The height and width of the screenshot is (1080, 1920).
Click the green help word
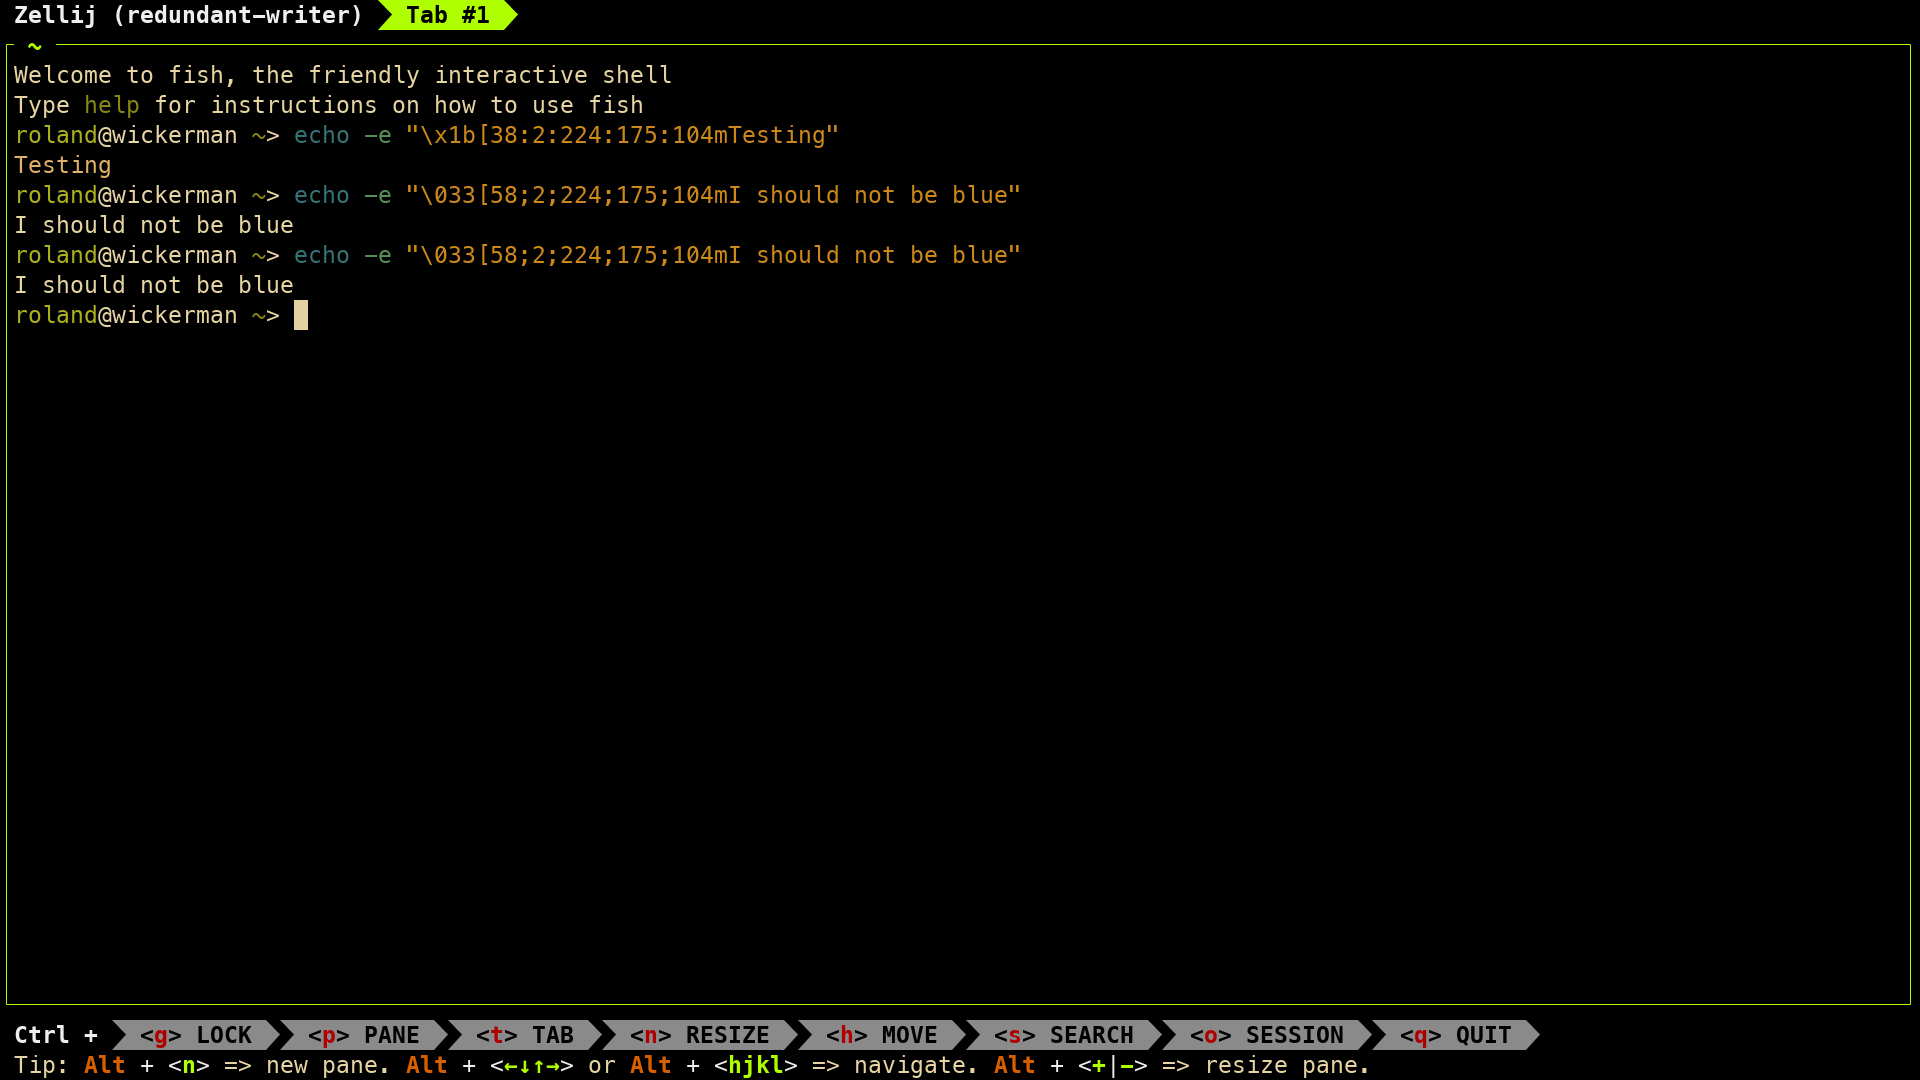(111, 105)
